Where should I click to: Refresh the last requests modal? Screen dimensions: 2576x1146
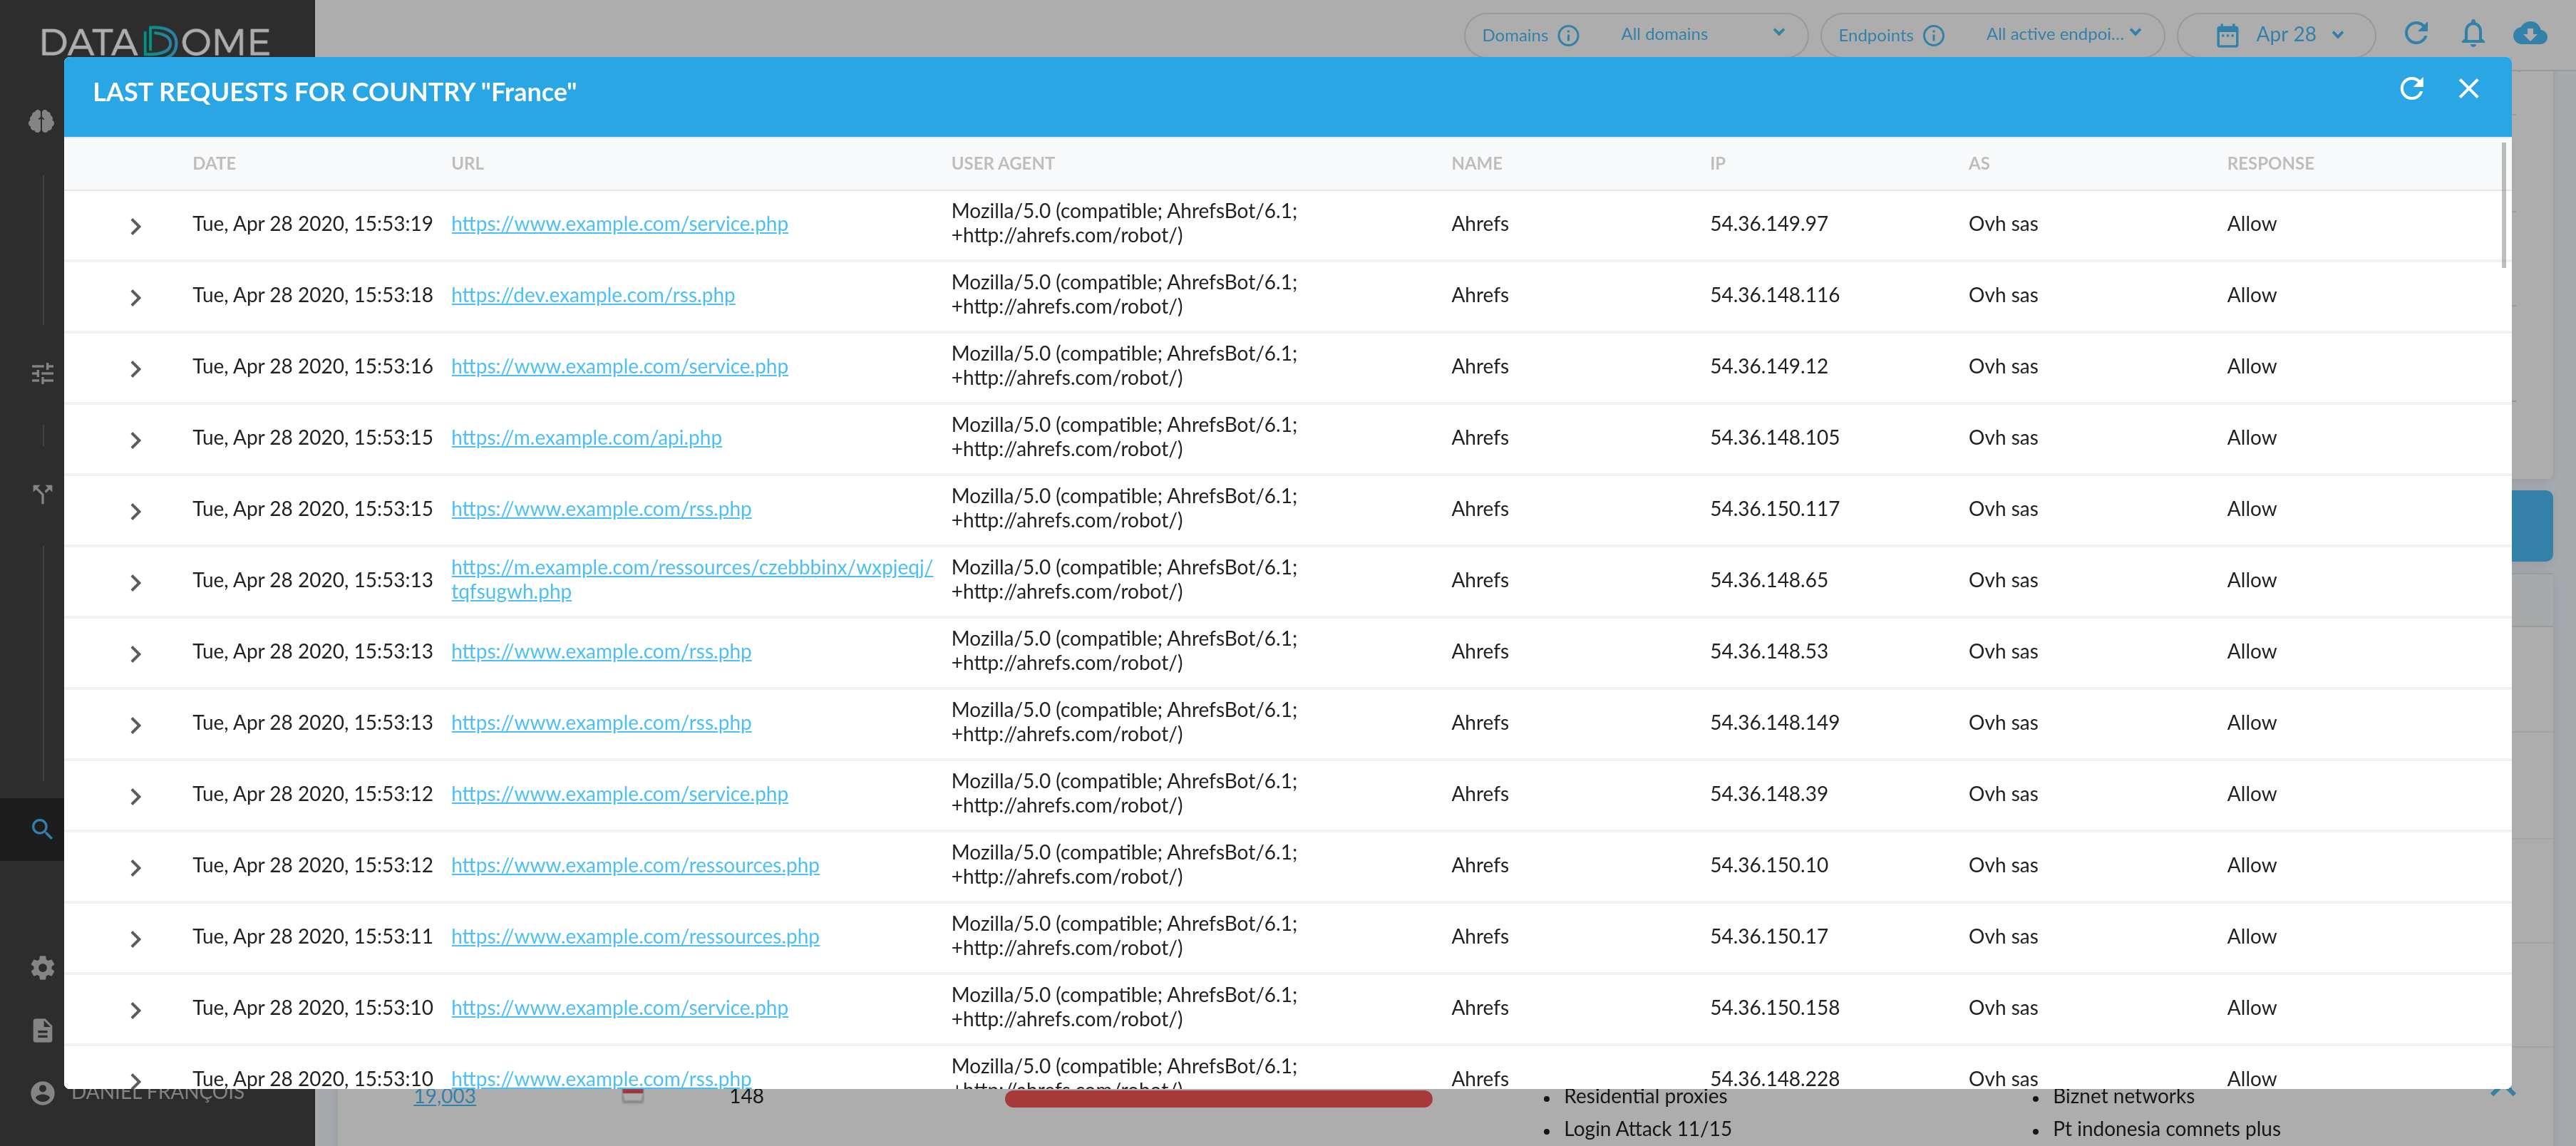click(x=2411, y=90)
